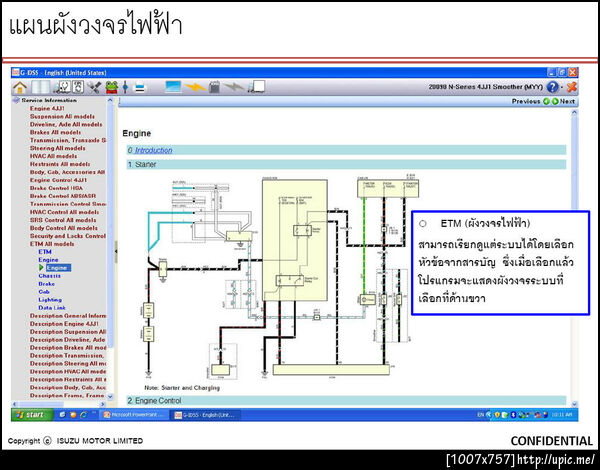The image size is (600, 470).
Task: Select Description Steering All models entry
Action: click(68, 364)
